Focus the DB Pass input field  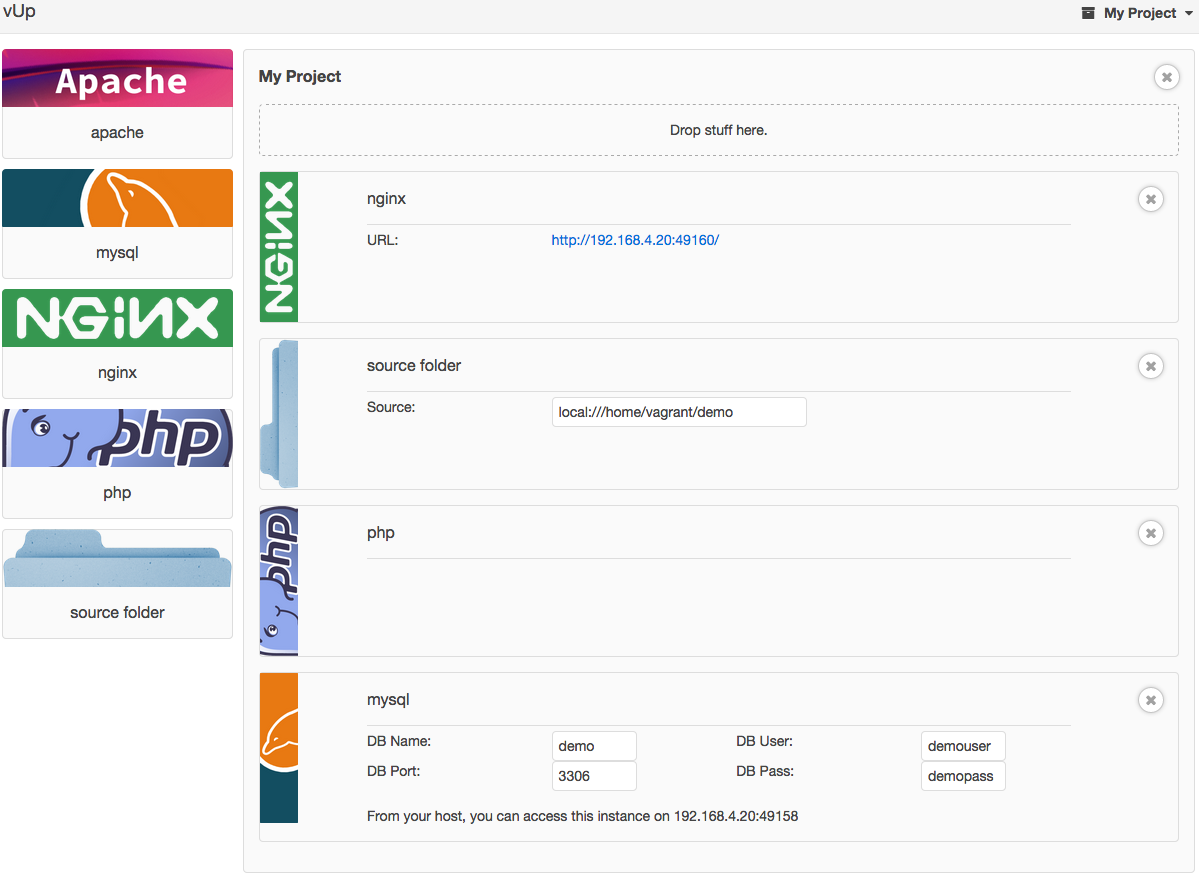pos(963,776)
